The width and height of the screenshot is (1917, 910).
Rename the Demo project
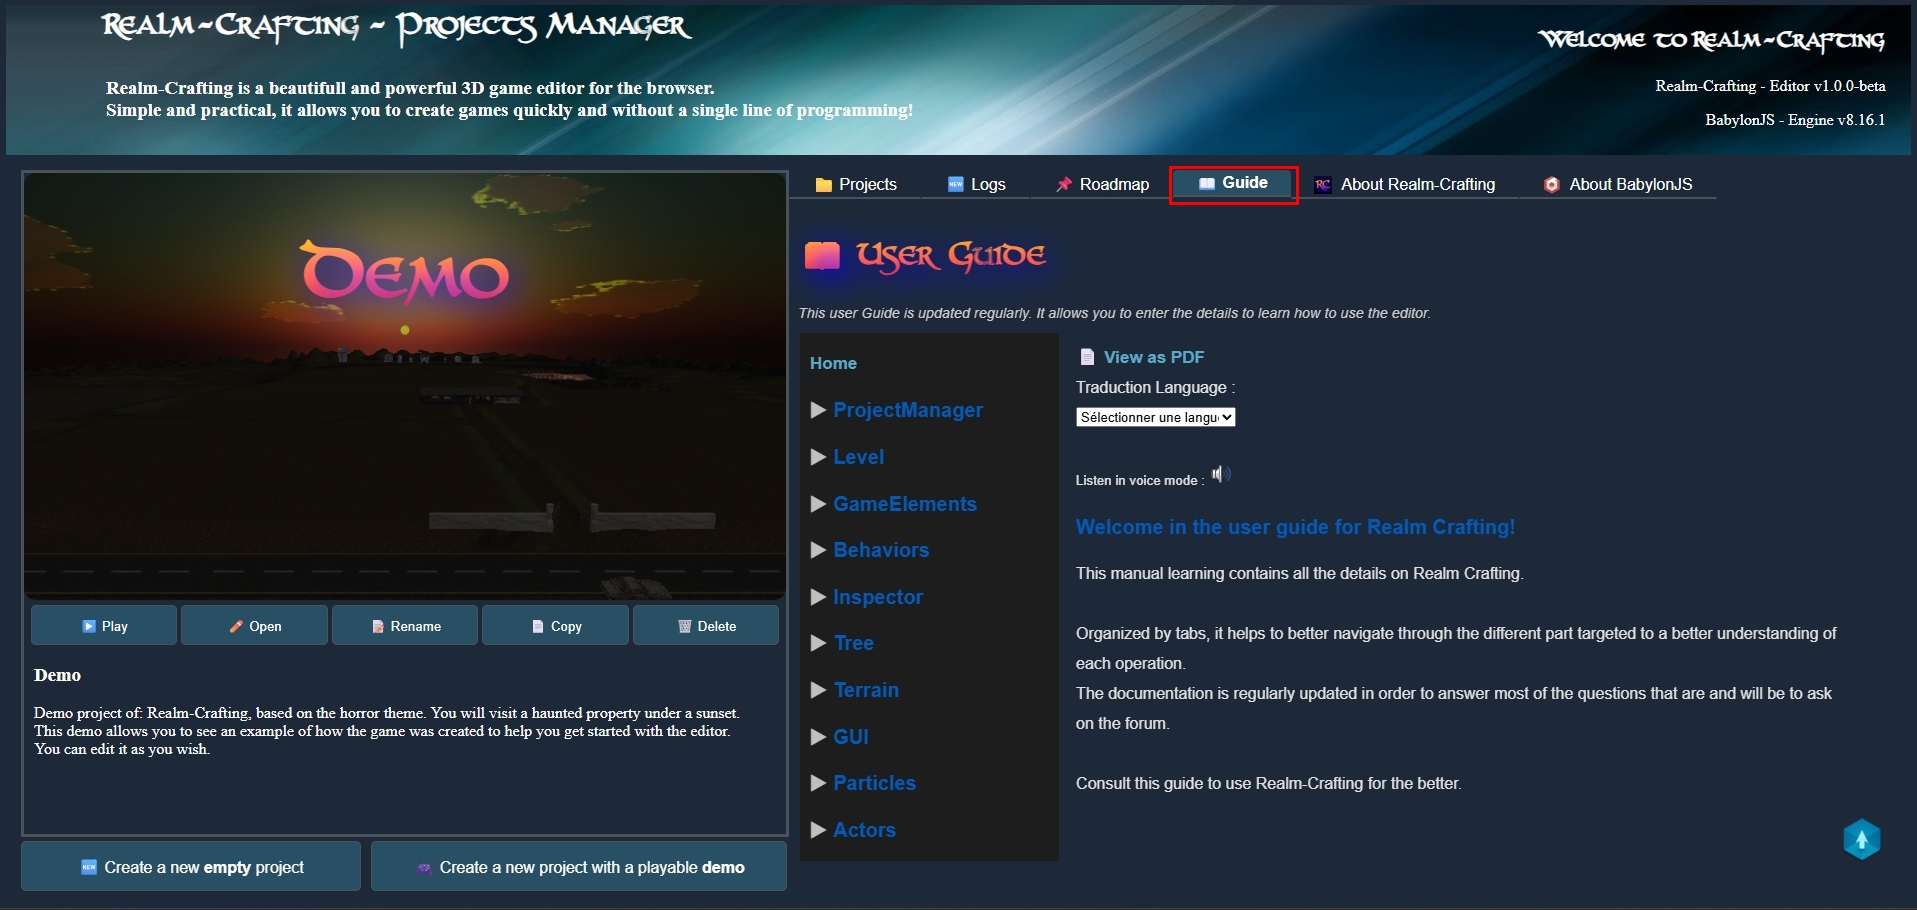(x=405, y=626)
